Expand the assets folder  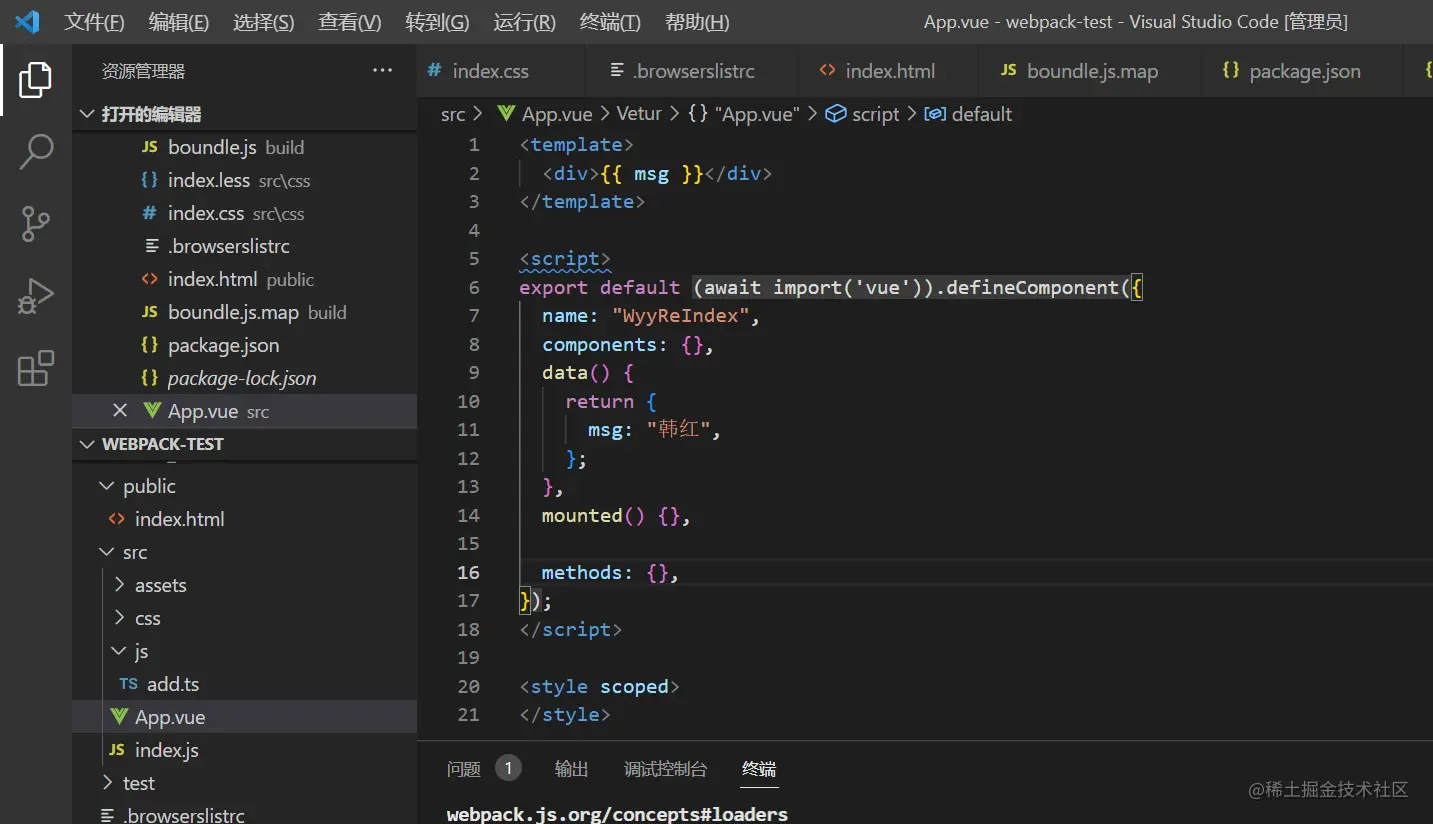point(120,585)
